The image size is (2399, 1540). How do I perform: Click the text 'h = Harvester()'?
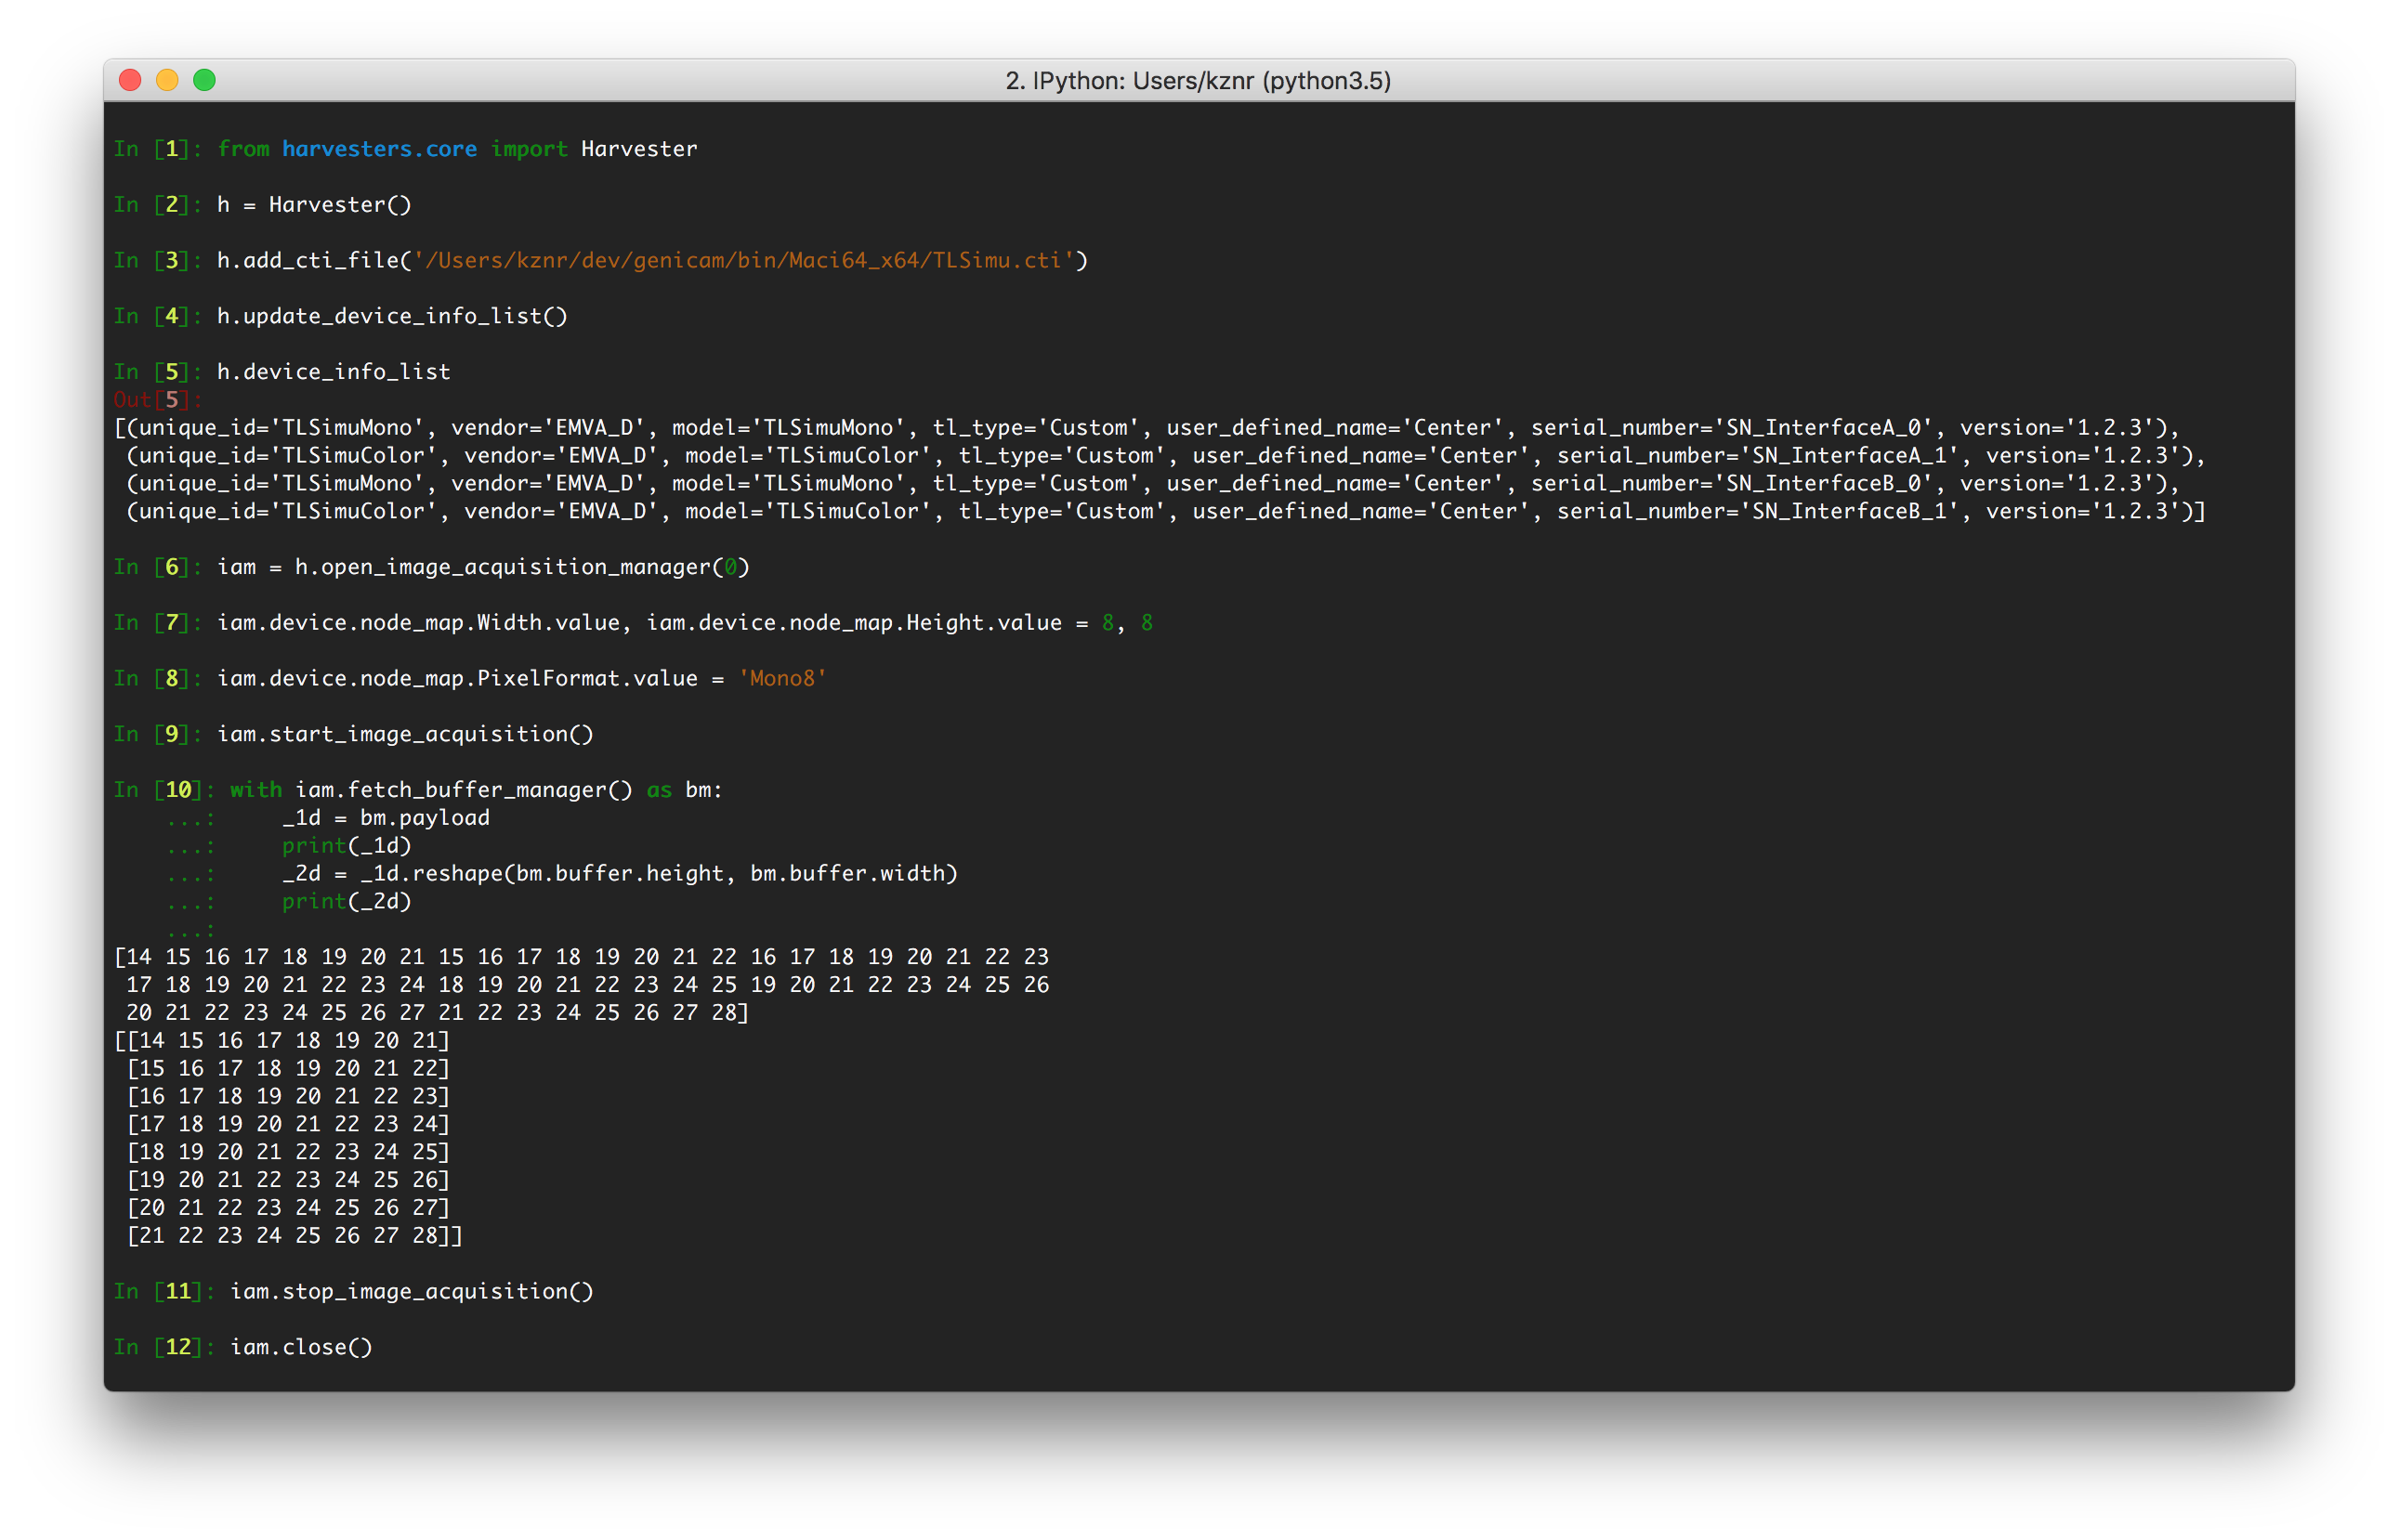pyautogui.click(x=314, y=205)
